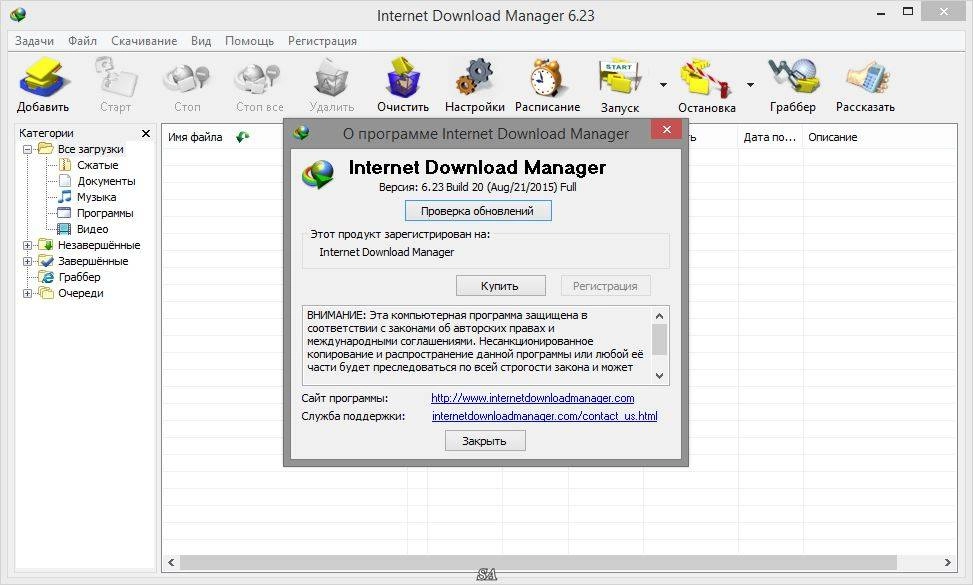This screenshot has height=585, width=973.
Task: Open the Задачи menu
Action: (35, 41)
